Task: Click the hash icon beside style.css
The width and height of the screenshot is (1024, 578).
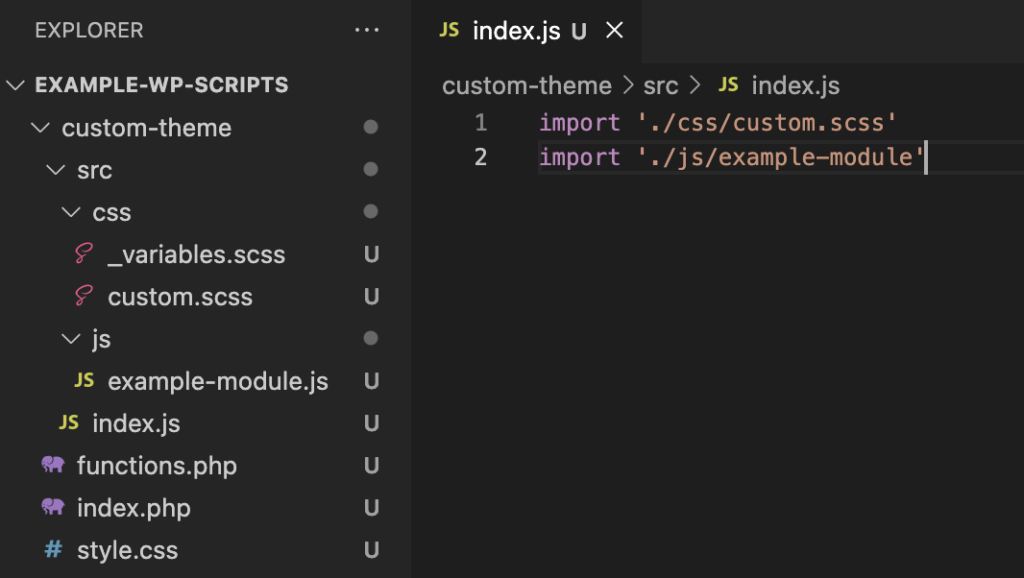Action: (x=53, y=549)
